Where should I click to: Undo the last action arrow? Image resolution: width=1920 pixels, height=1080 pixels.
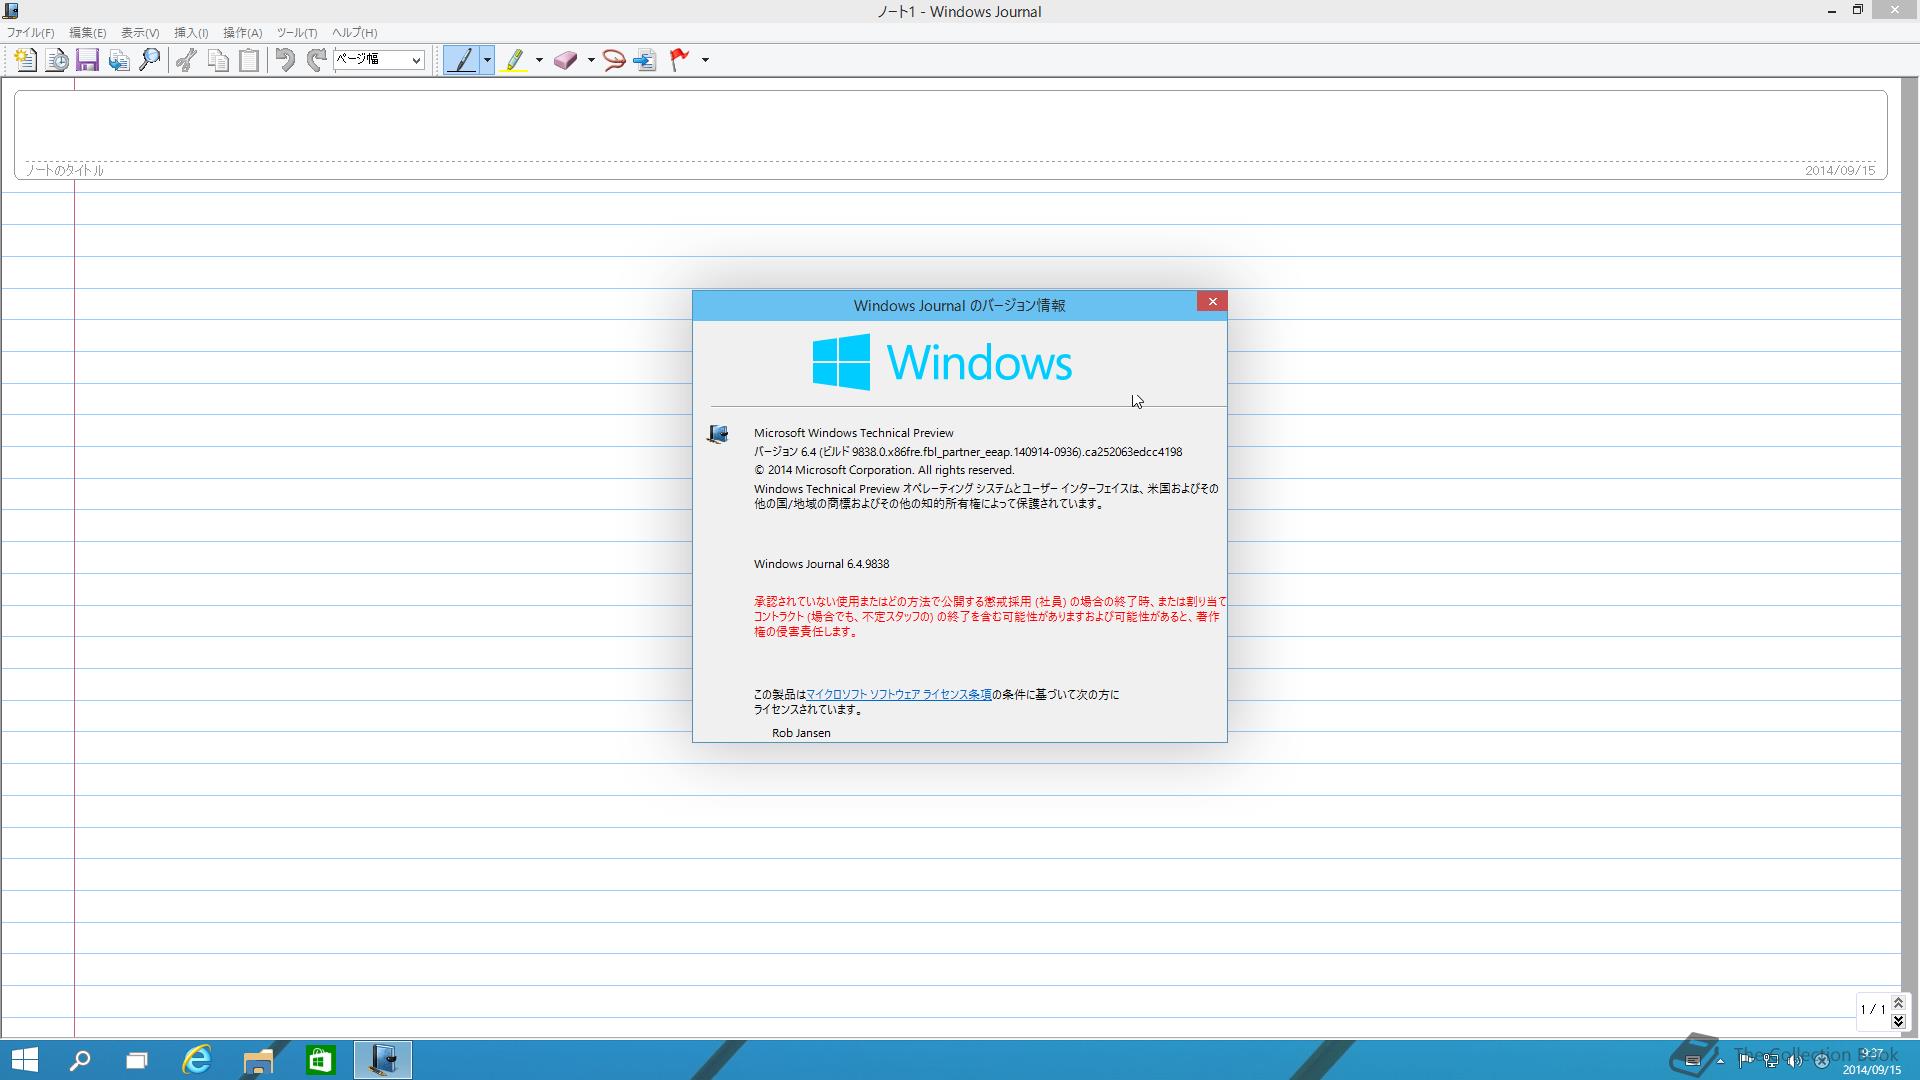click(x=285, y=60)
